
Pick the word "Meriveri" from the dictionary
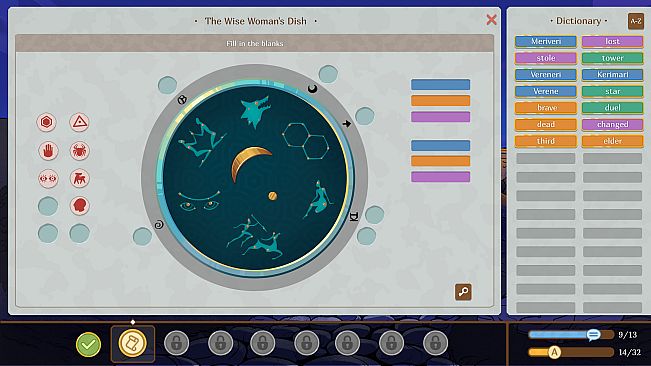(546, 41)
